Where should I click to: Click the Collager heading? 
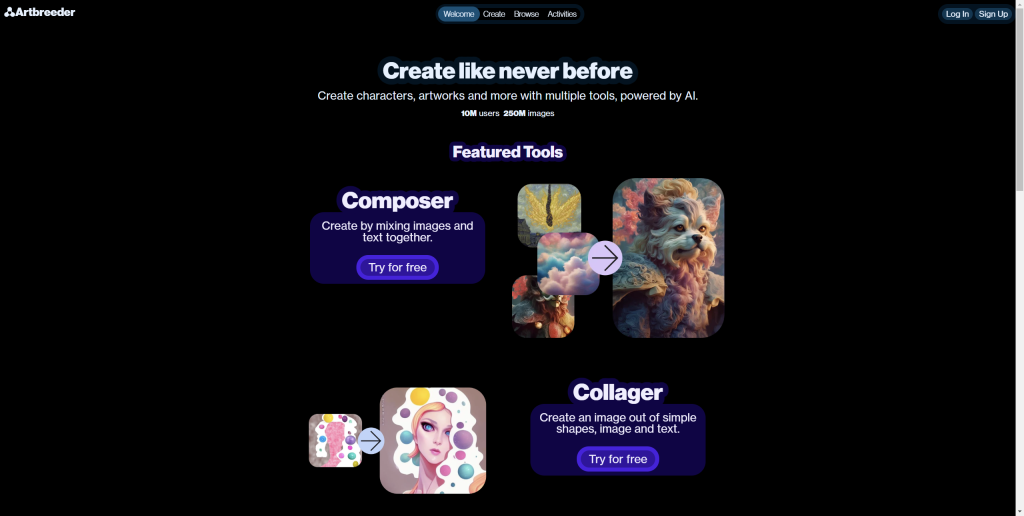tap(618, 392)
